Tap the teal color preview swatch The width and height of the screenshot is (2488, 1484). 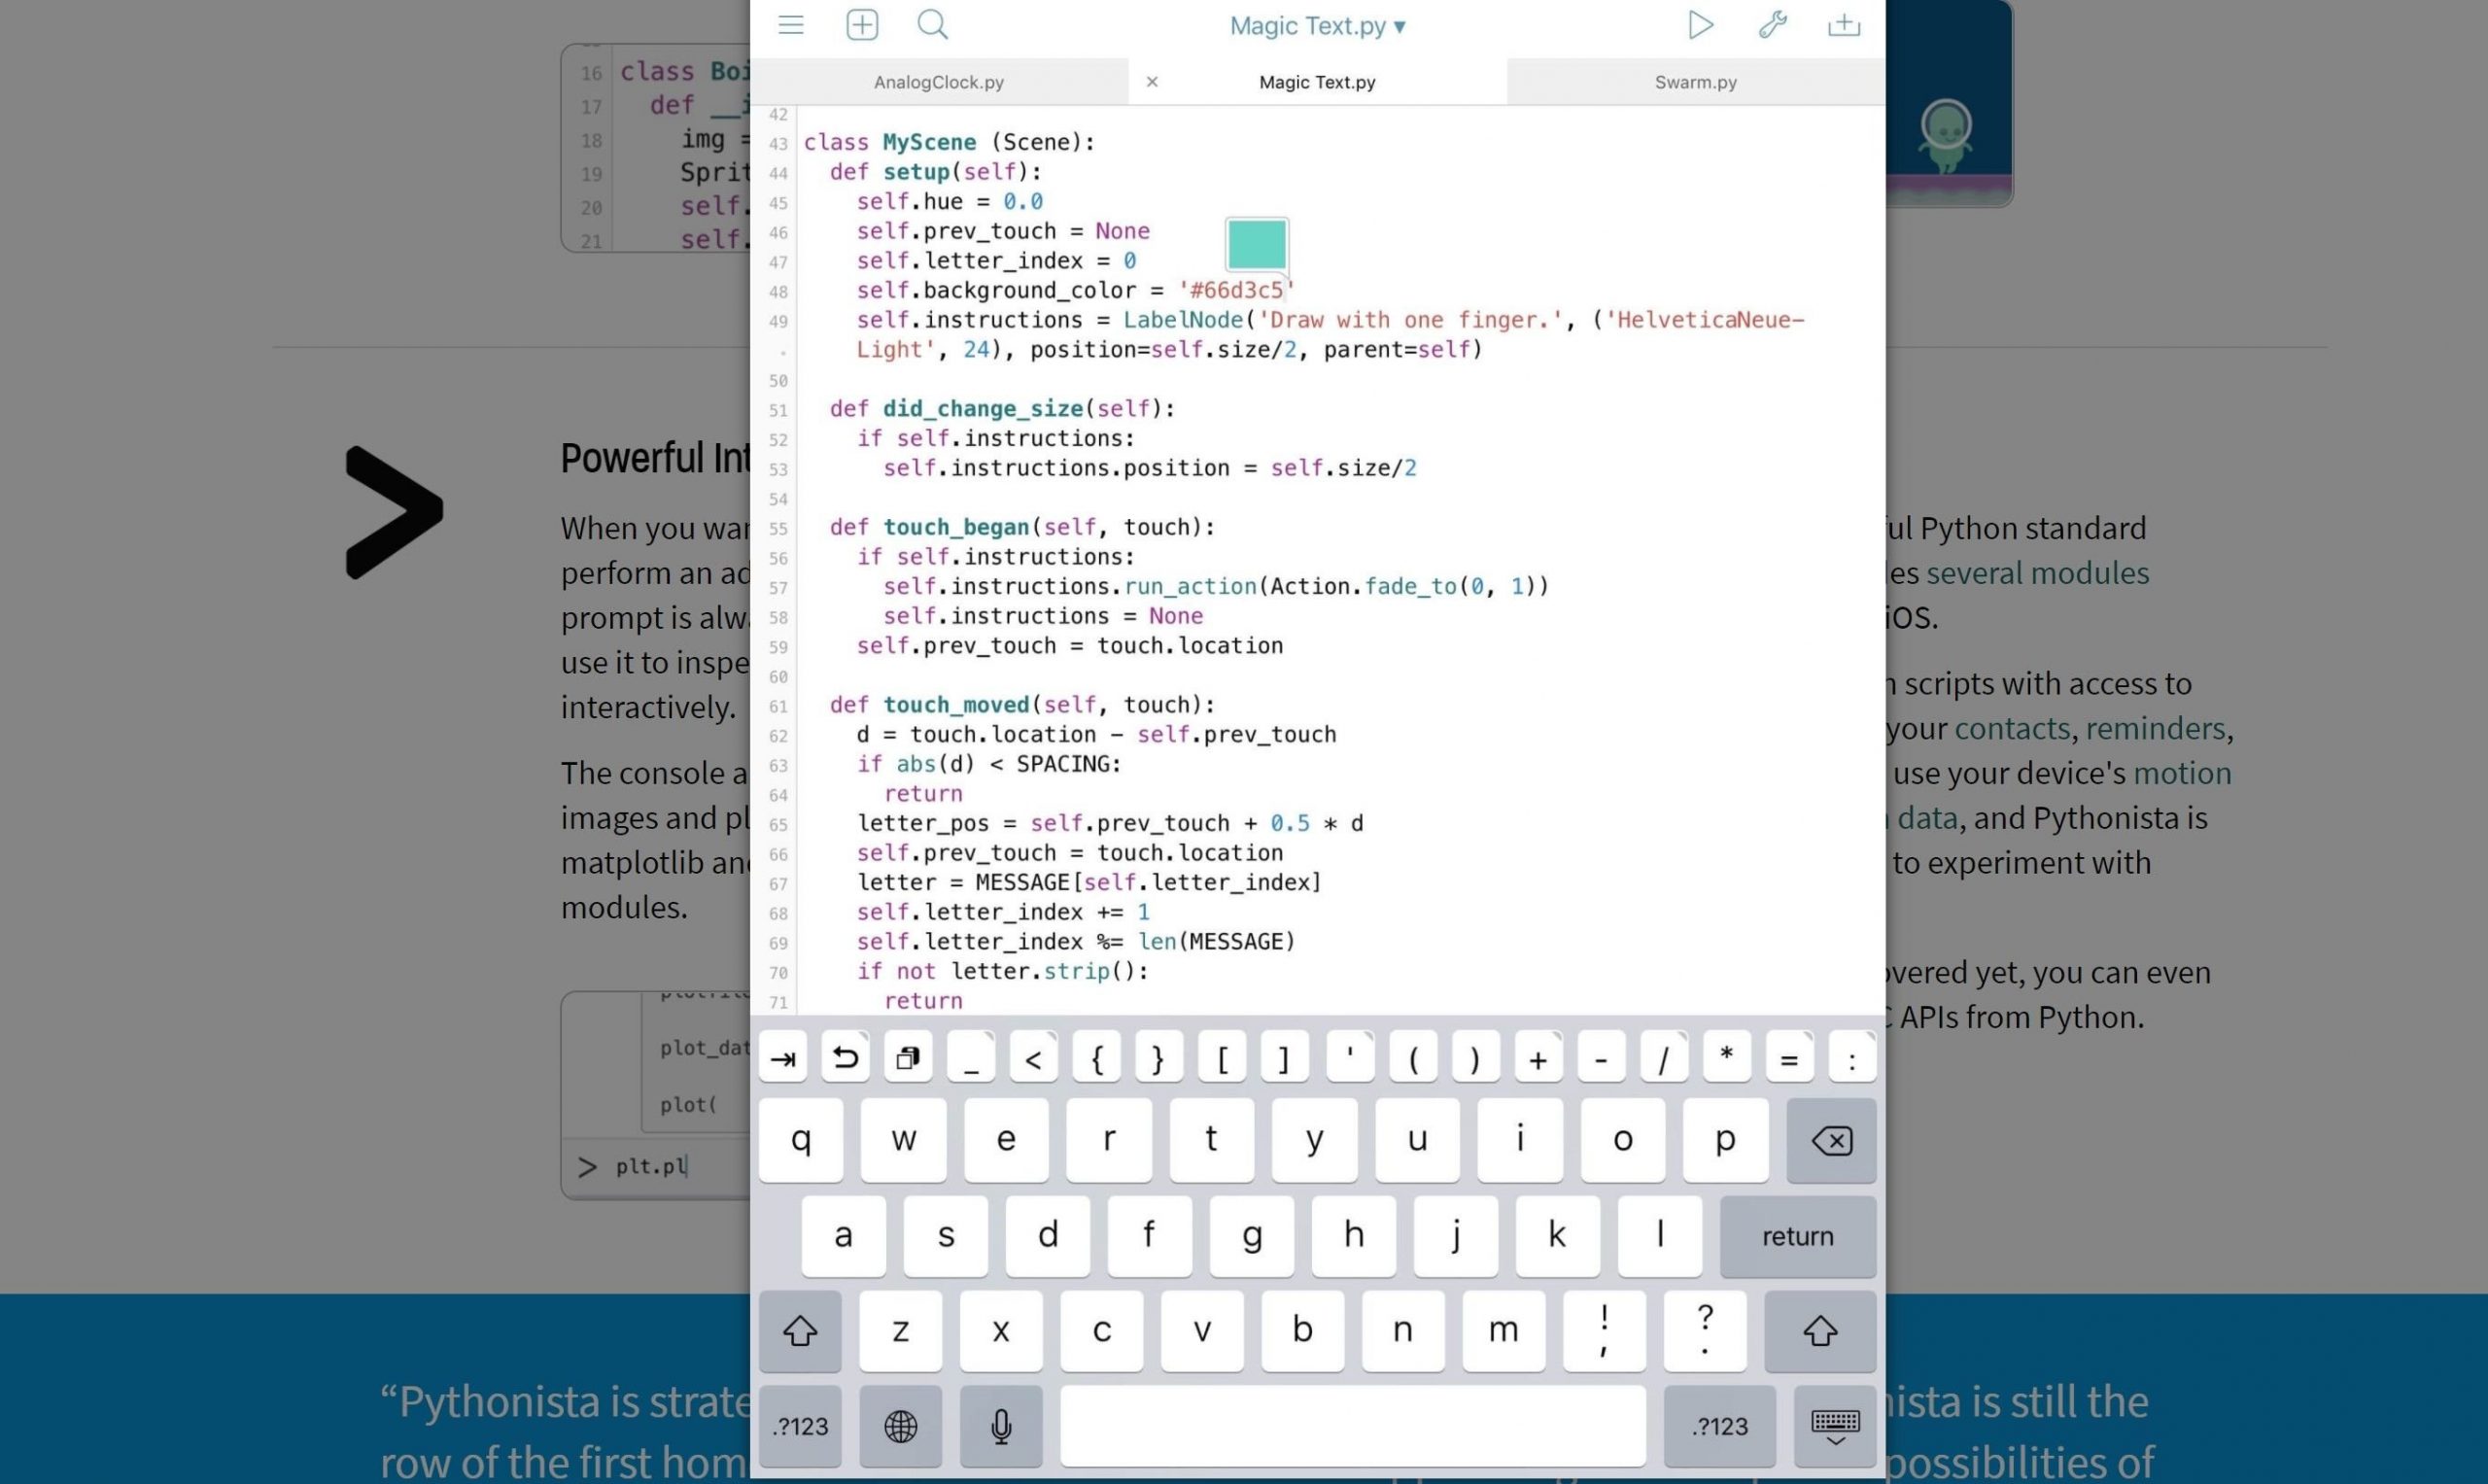(1256, 244)
